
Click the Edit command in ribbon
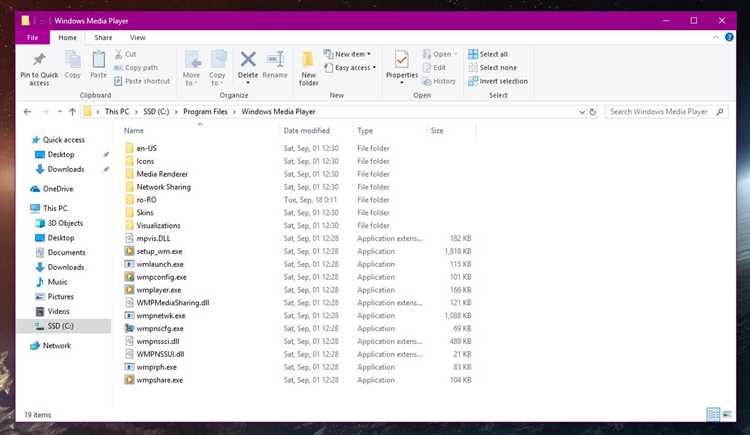[x=434, y=67]
